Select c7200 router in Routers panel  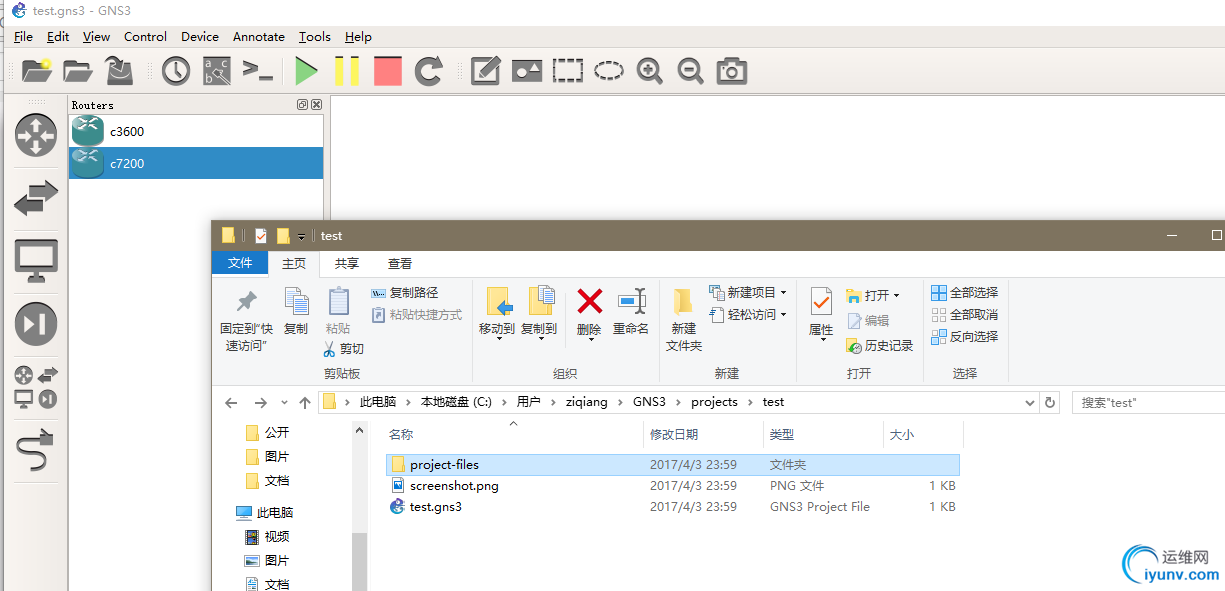(196, 163)
